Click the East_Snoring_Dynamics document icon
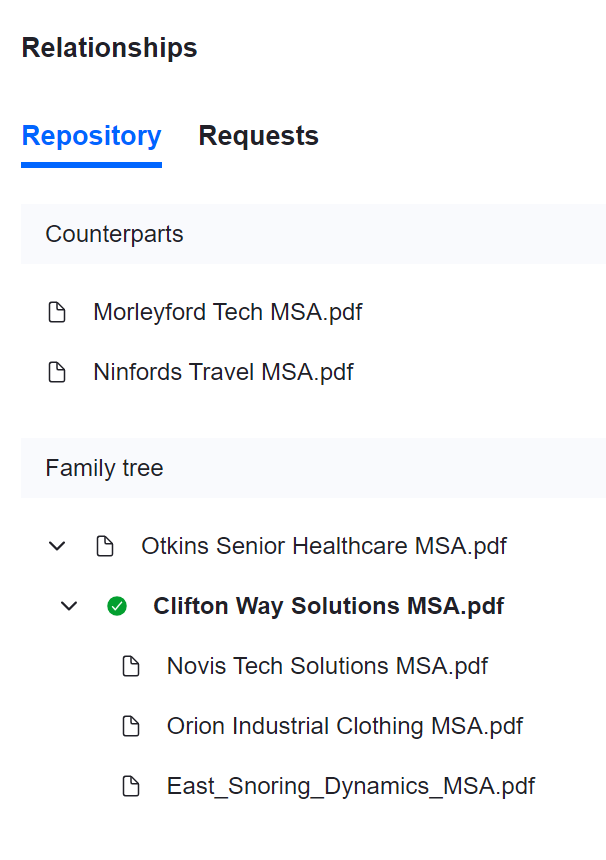Viewport: 606px width, 860px height. pyautogui.click(x=131, y=786)
